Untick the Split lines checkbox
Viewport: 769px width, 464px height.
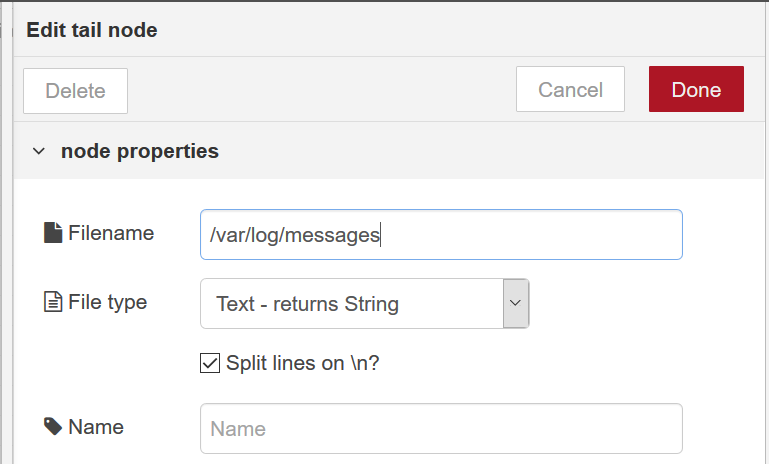(210, 363)
